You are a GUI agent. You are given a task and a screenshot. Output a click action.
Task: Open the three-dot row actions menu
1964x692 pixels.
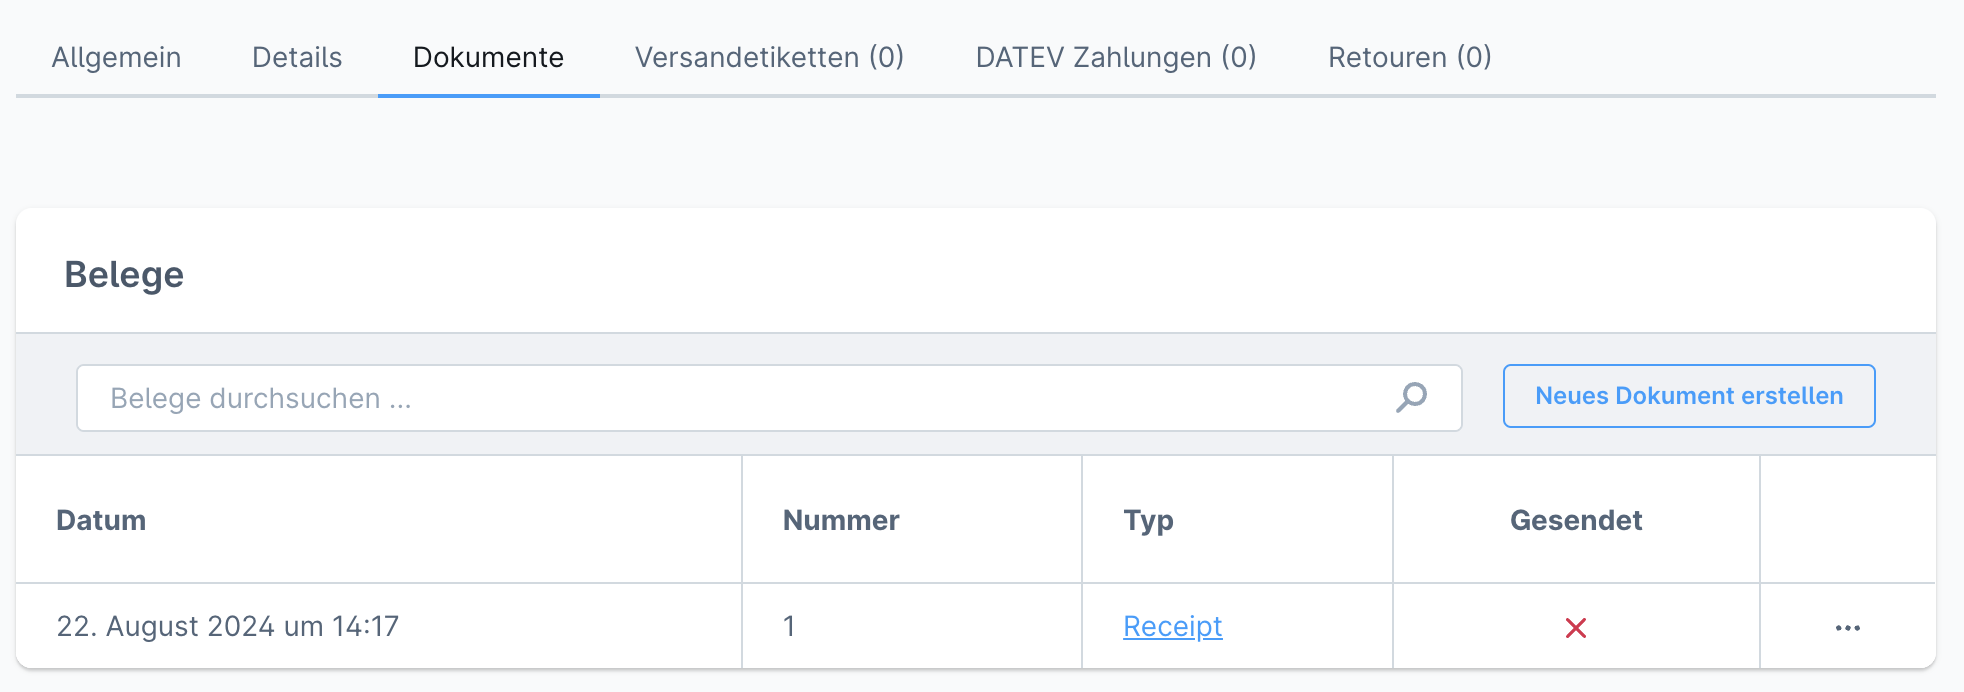coord(1847,628)
